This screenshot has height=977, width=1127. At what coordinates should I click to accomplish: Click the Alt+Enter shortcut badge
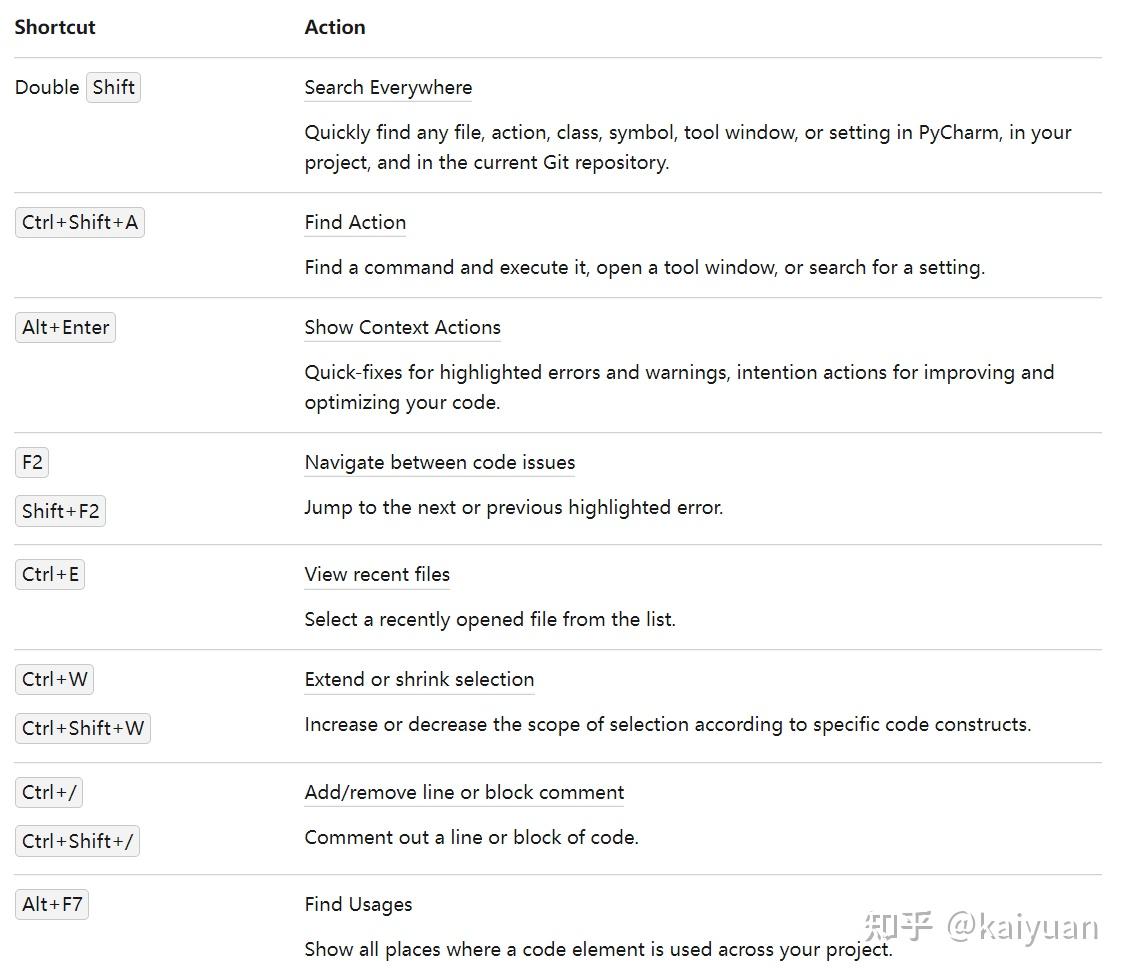pyautogui.click(x=65, y=328)
